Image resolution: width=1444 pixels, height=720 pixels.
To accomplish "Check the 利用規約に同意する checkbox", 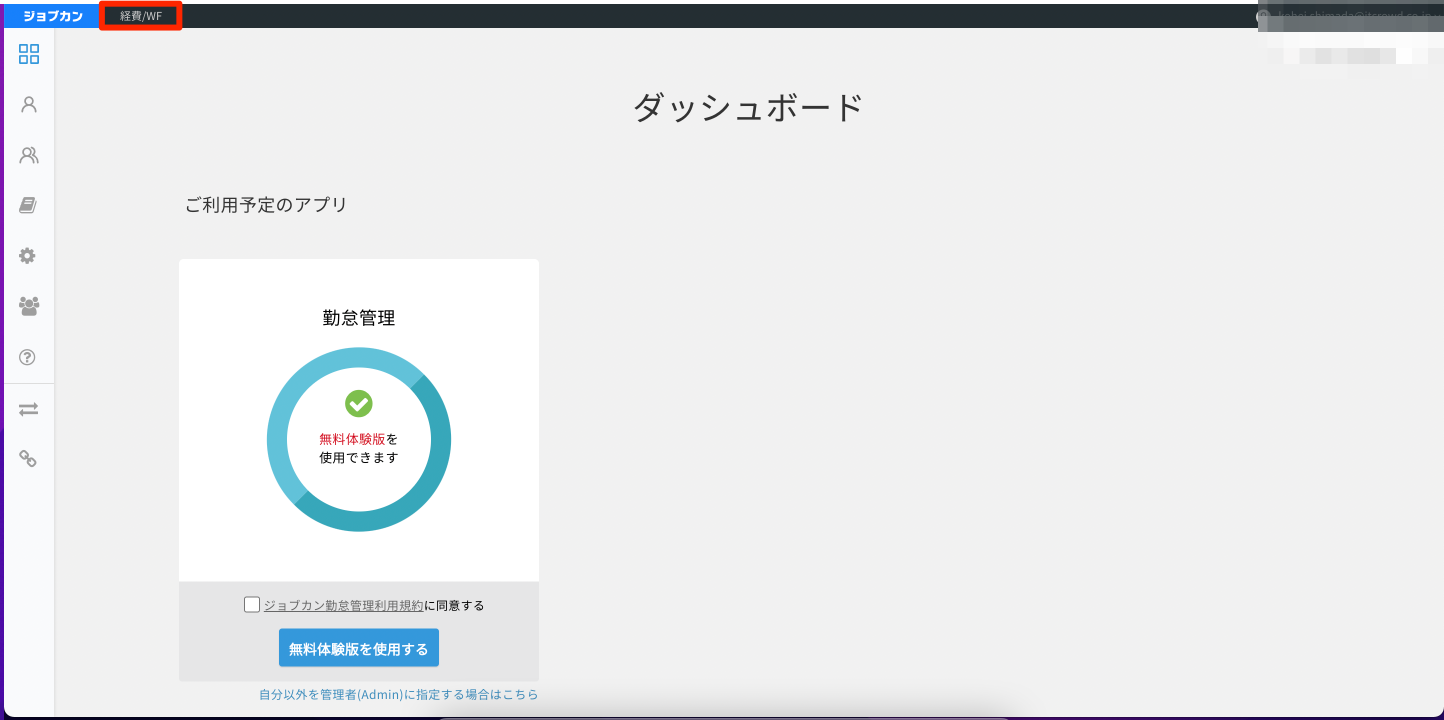I will pyautogui.click(x=252, y=604).
